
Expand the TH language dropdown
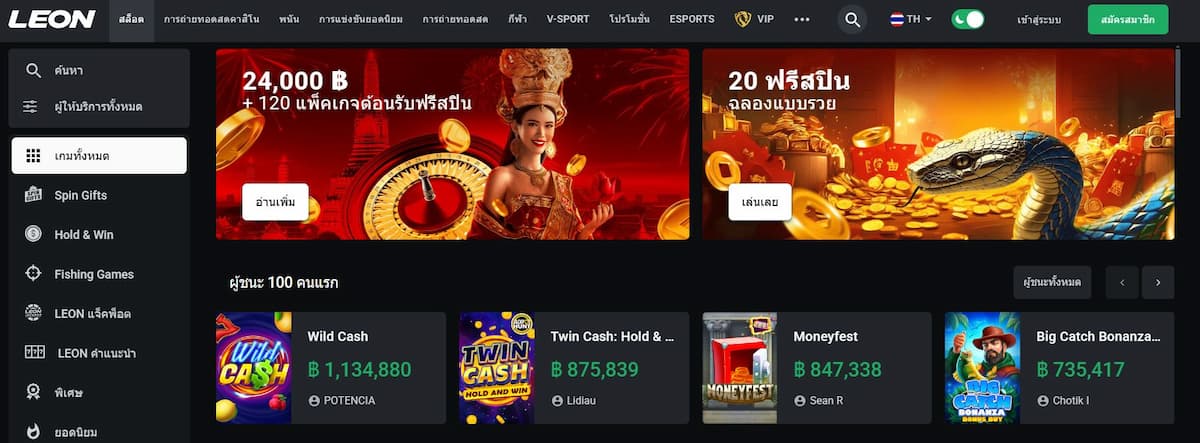click(x=910, y=19)
